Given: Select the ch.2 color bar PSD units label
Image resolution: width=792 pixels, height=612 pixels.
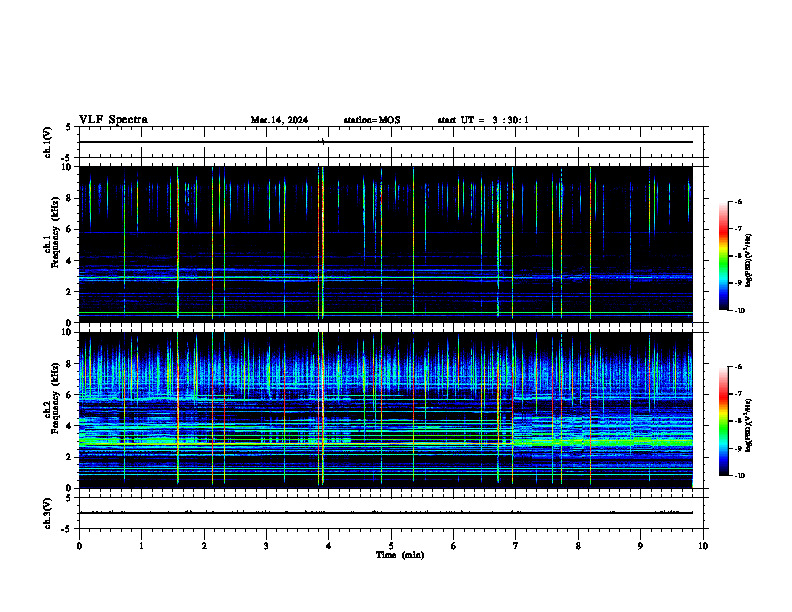Looking at the screenshot, I should point(749,425).
